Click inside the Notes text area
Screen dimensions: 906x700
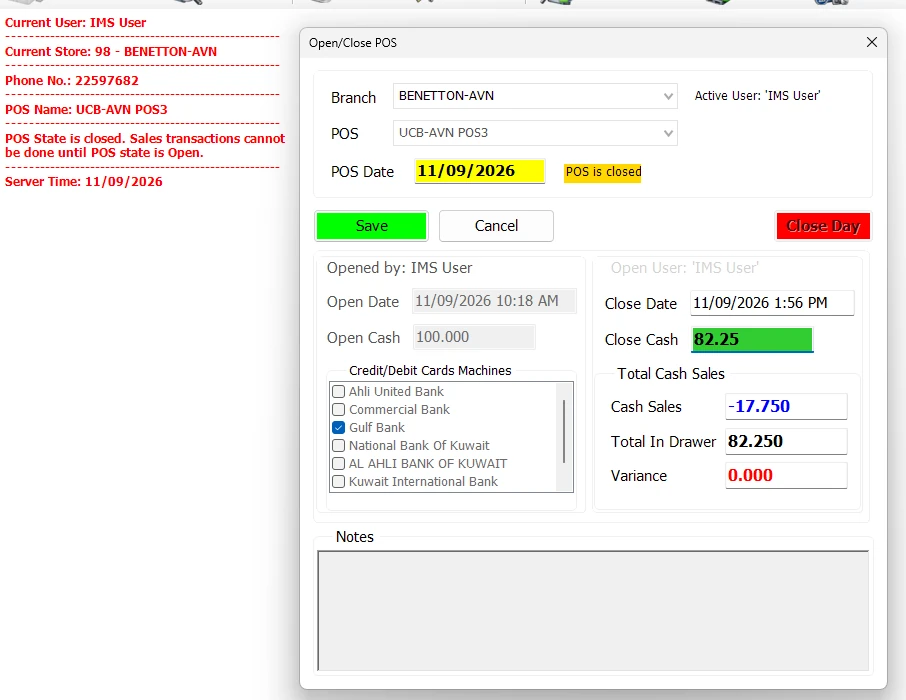coord(593,610)
